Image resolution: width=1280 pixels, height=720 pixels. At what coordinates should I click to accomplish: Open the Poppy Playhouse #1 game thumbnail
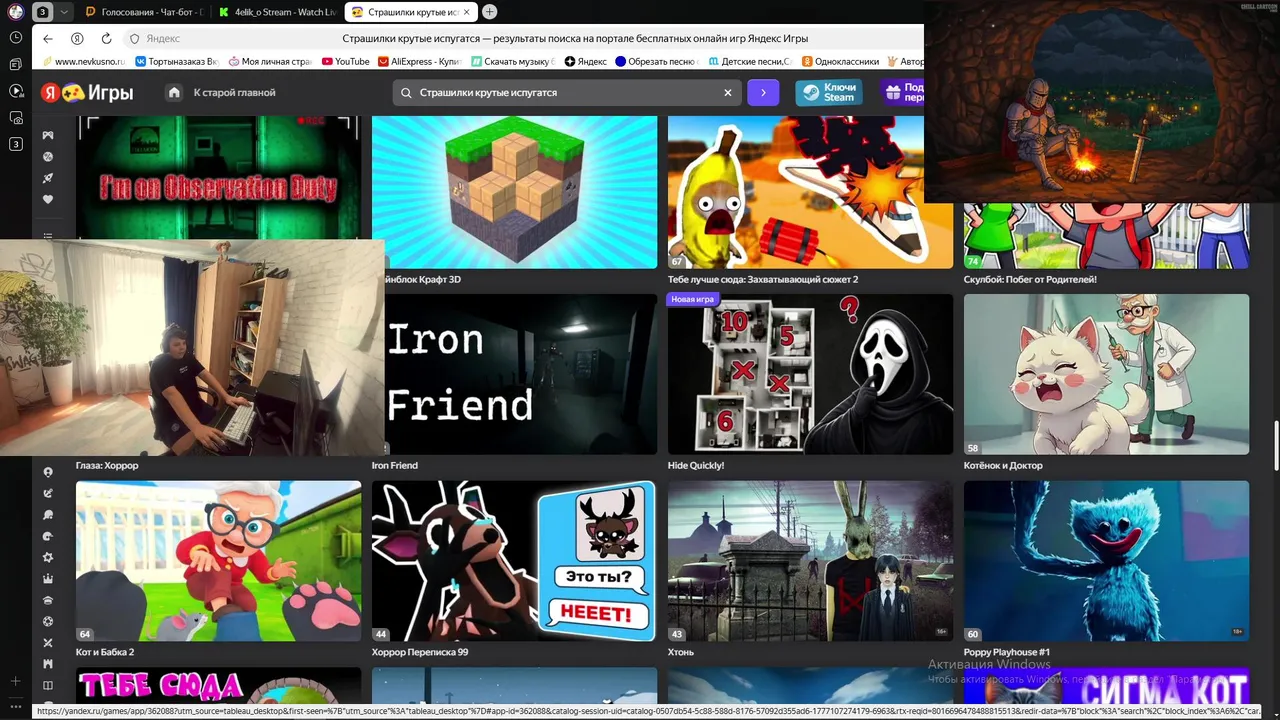pos(1106,561)
